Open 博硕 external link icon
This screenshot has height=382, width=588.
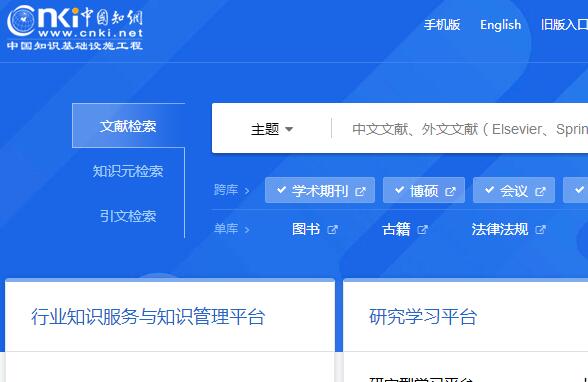point(450,192)
